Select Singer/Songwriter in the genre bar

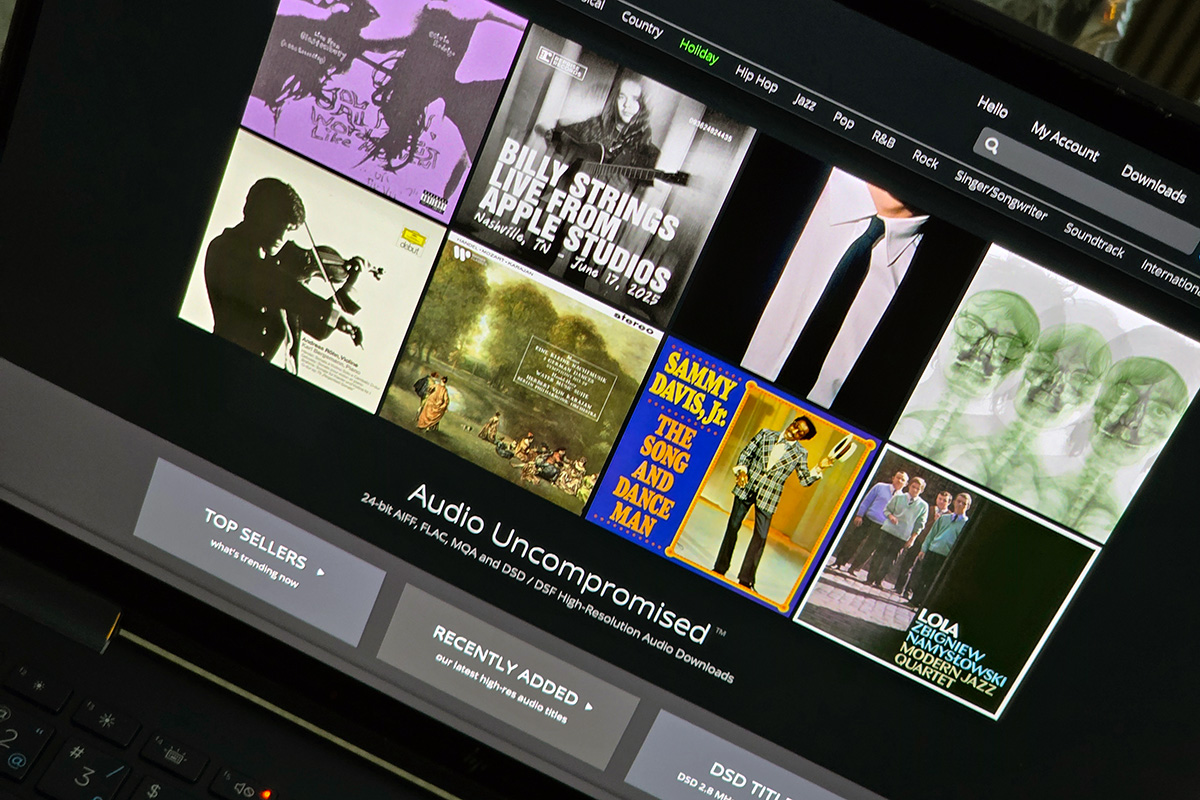click(1000, 195)
